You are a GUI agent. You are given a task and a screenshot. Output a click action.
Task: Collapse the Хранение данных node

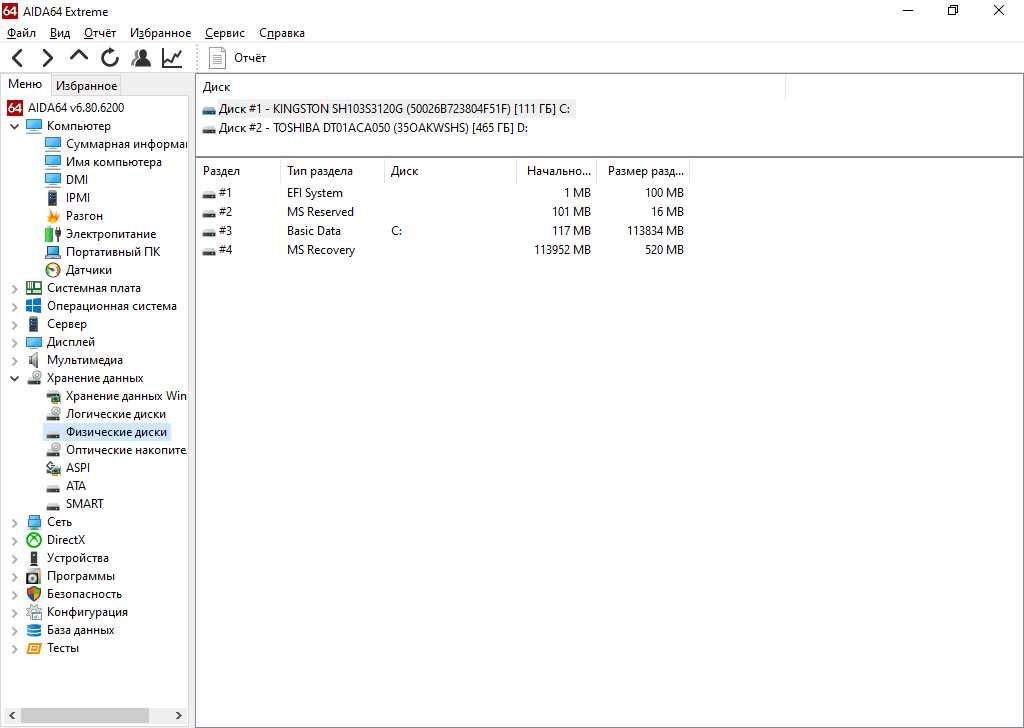pos(14,378)
